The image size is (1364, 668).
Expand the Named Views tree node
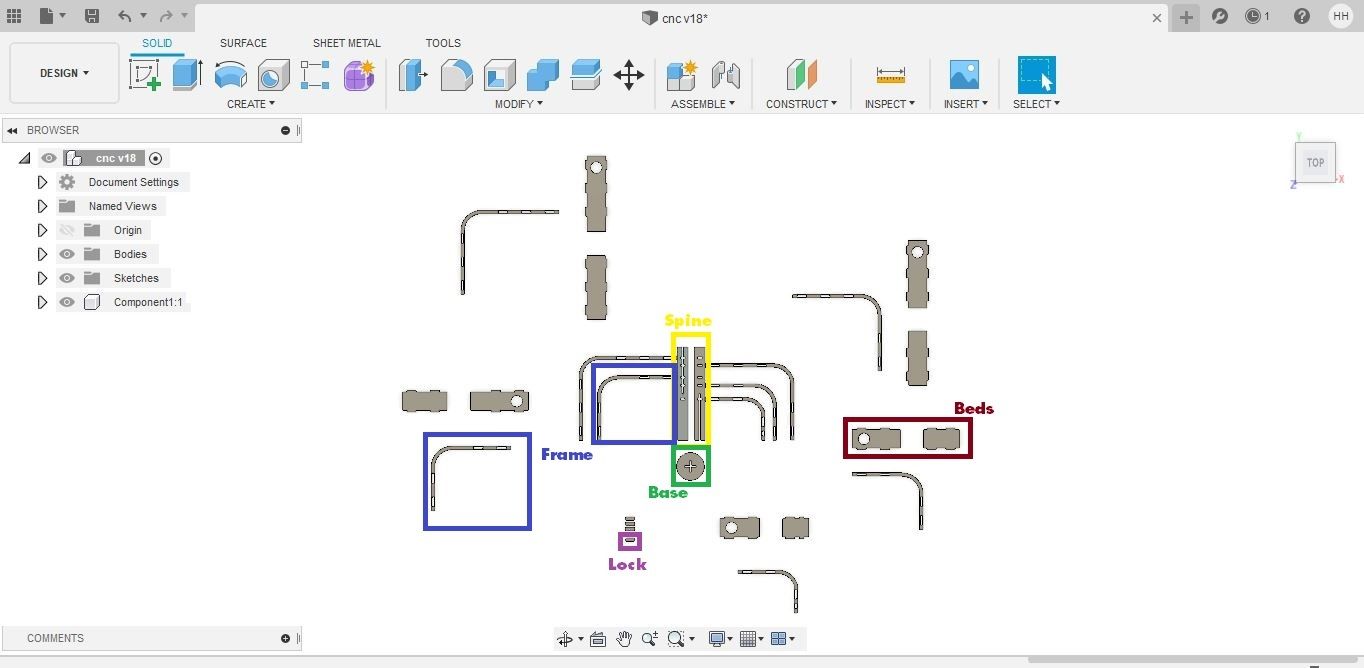(42, 206)
